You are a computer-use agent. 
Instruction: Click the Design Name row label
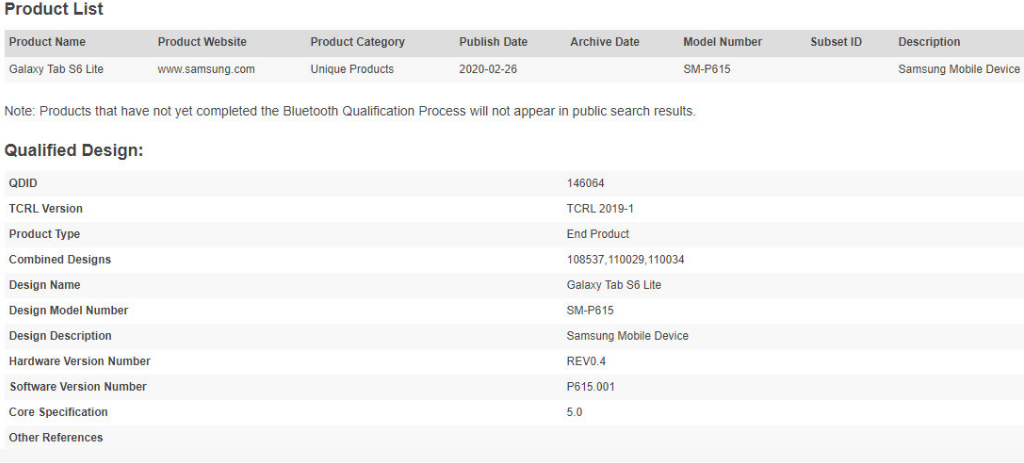point(44,285)
